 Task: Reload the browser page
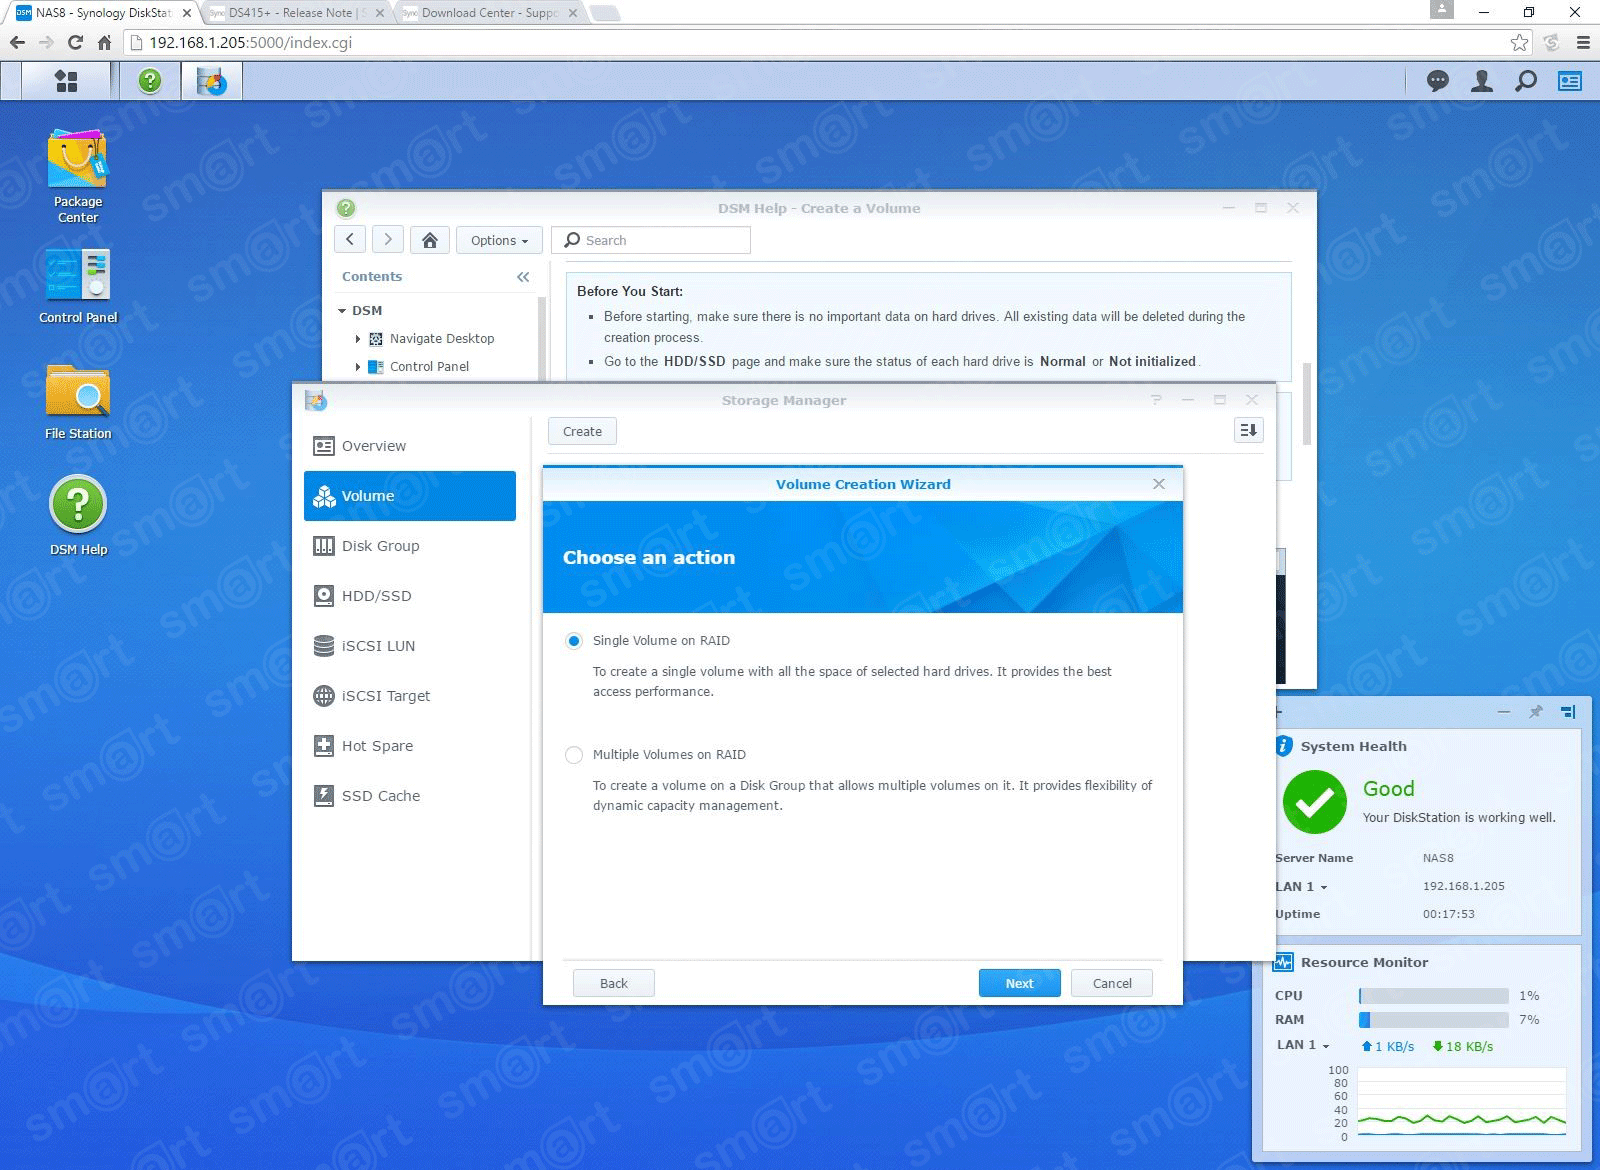tap(75, 43)
